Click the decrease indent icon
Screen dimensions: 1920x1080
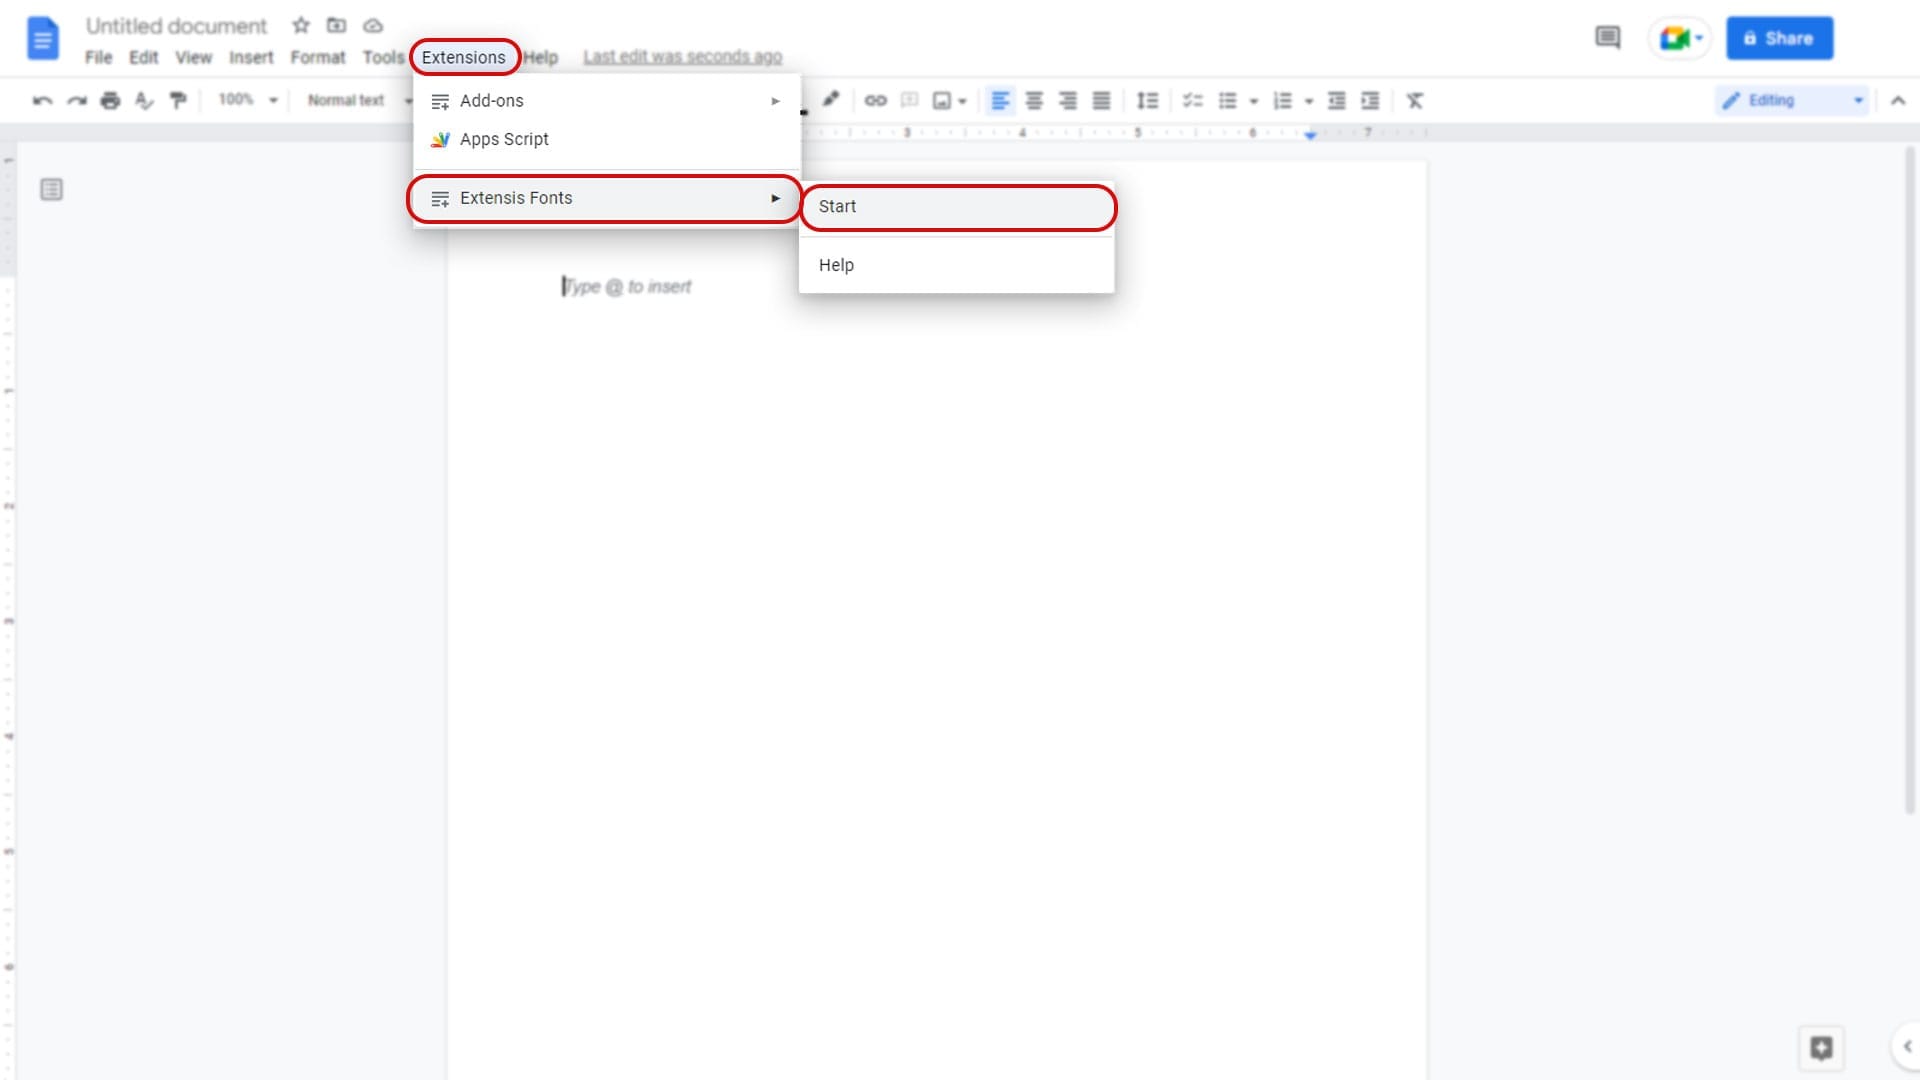[1336, 100]
